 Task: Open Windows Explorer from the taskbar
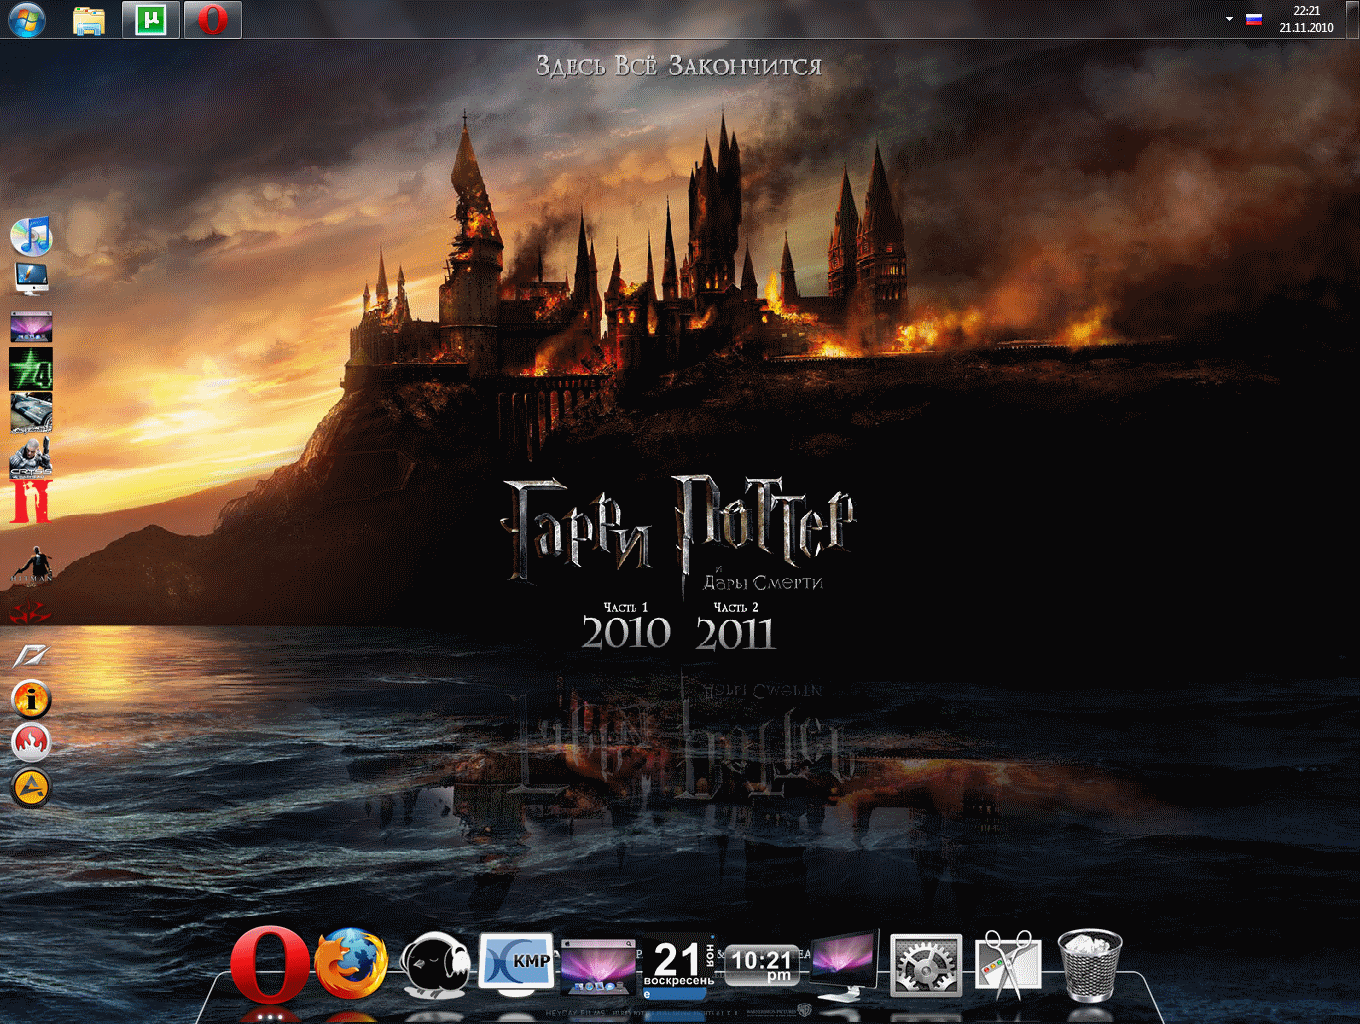click(89, 20)
